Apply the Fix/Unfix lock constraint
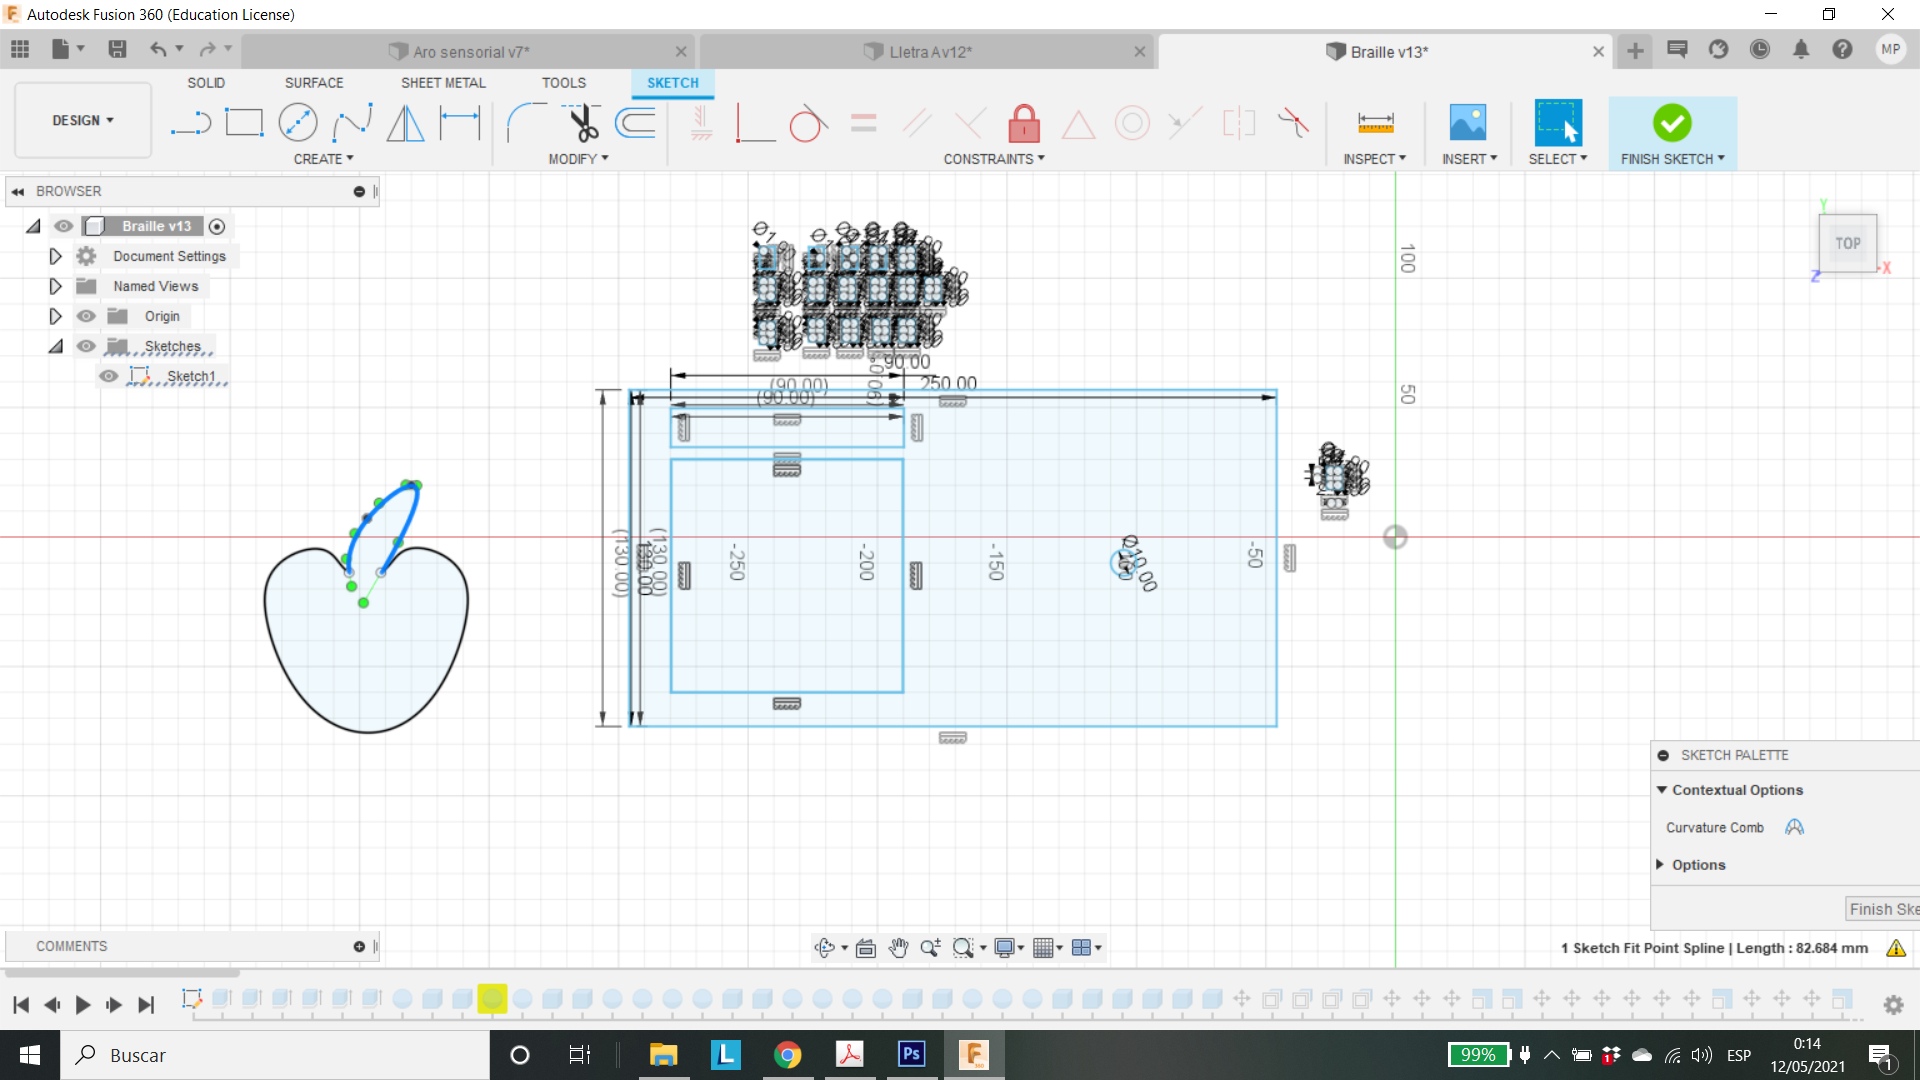This screenshot has height=1080, width=1920. [1024, 123]
